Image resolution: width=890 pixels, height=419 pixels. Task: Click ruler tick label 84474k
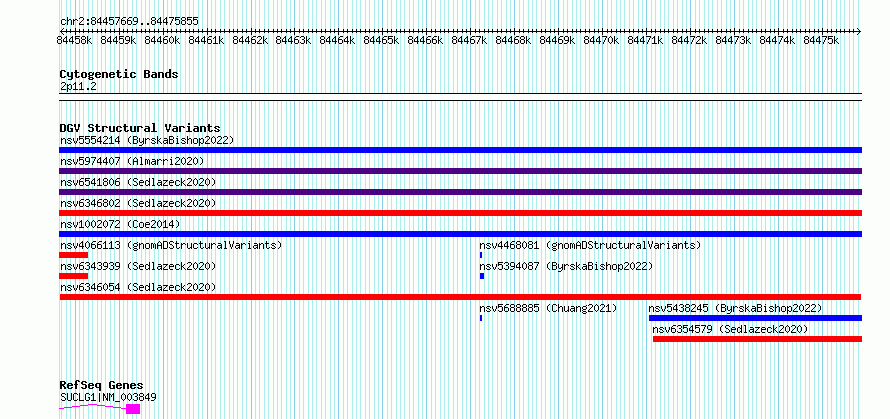pyautogui.click(x=778, y=40)
